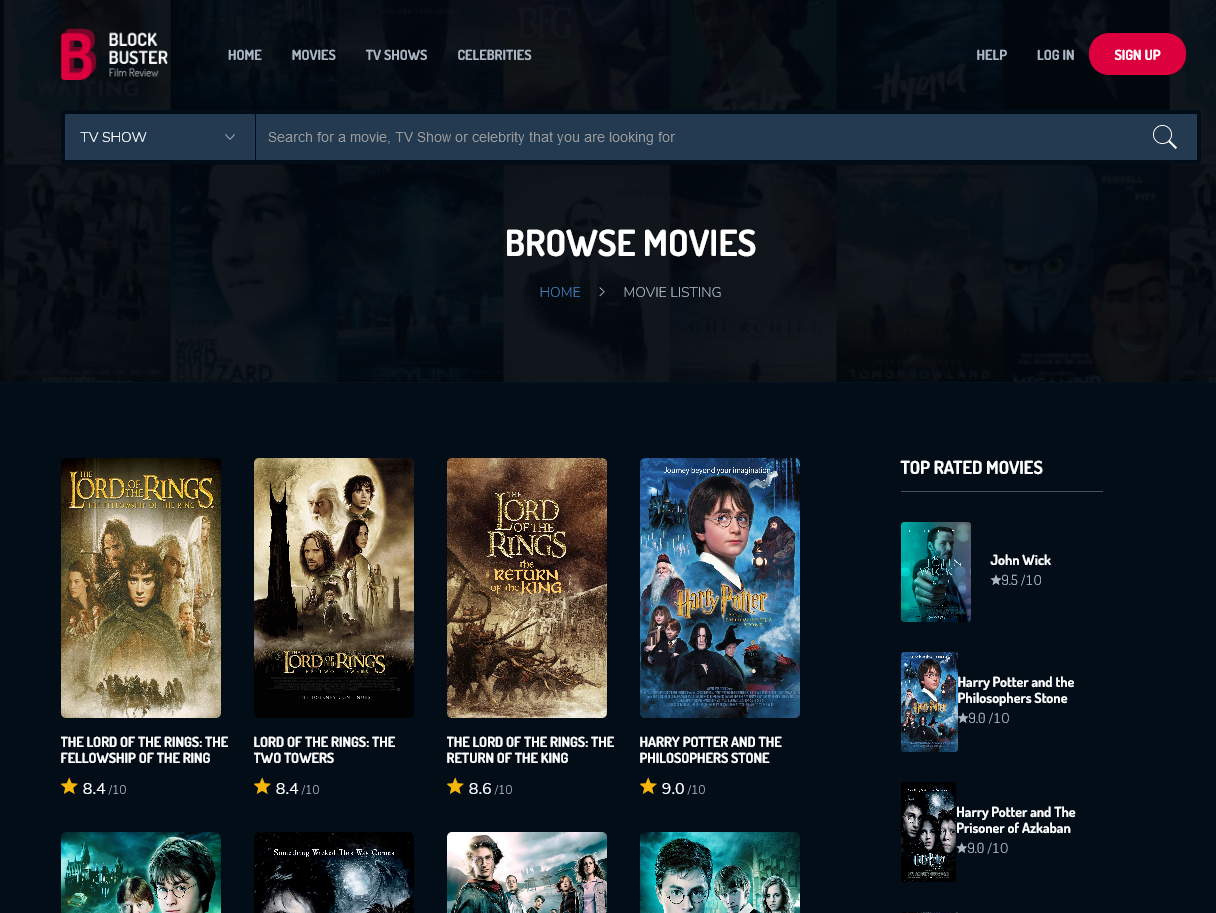Open John Wick thumbnail in Top Rated
The height and width of the screenshot is (913, 1216).
click(936, 572)
